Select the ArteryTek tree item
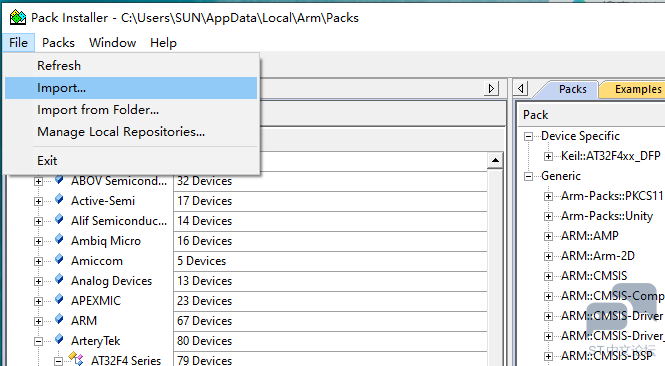The width and height of the screenshot is (665, 366). pyautogui.click(x=95, y=341)
